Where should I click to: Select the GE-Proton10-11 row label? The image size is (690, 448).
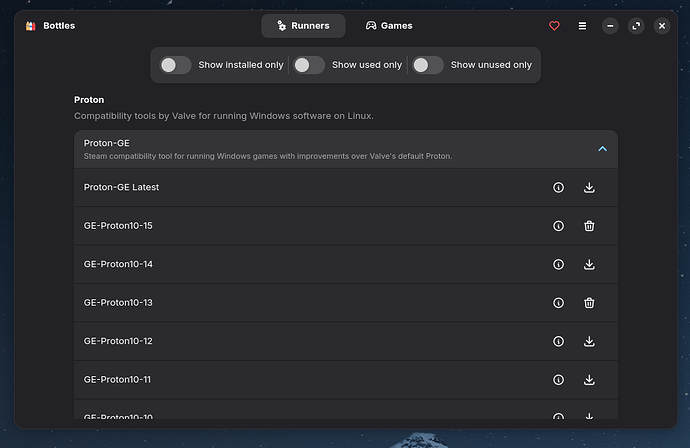(x=117, y=379)
